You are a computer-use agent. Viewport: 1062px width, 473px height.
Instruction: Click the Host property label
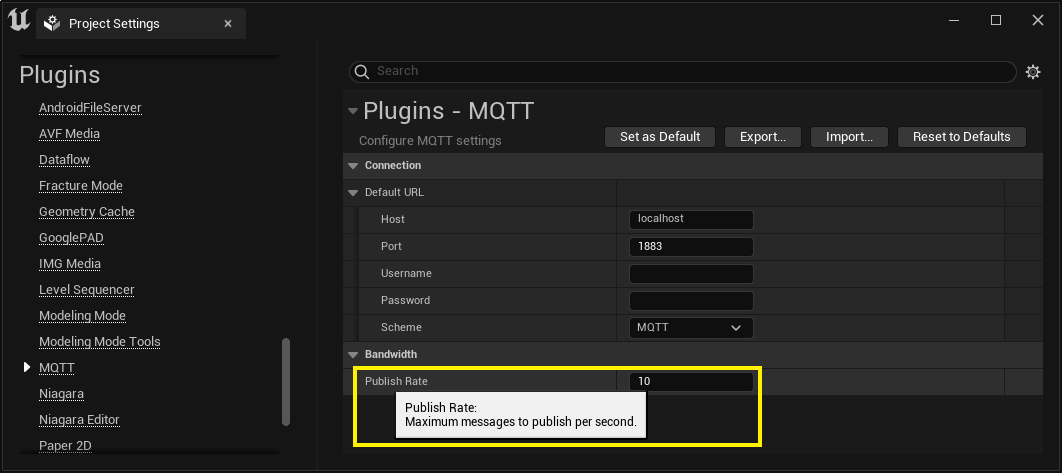(x=393, y=220)
